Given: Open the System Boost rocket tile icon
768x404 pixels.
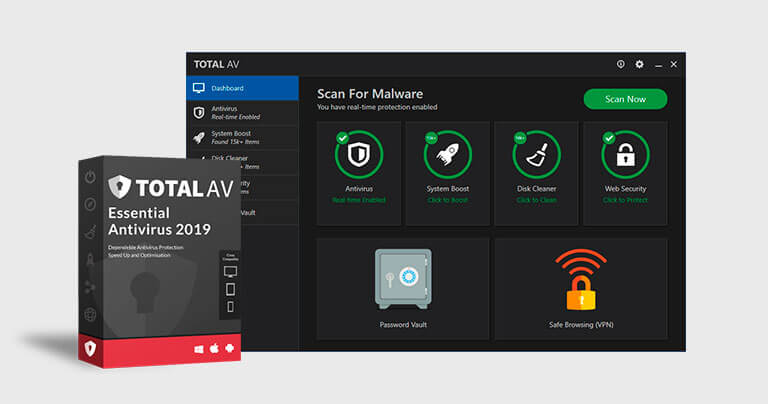Looking at the screenshot, I should point(448,155).
